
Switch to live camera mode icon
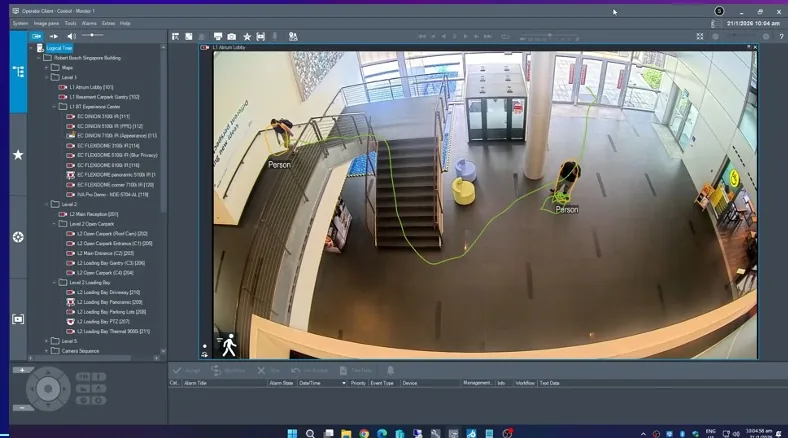click(x=36, y=36)
